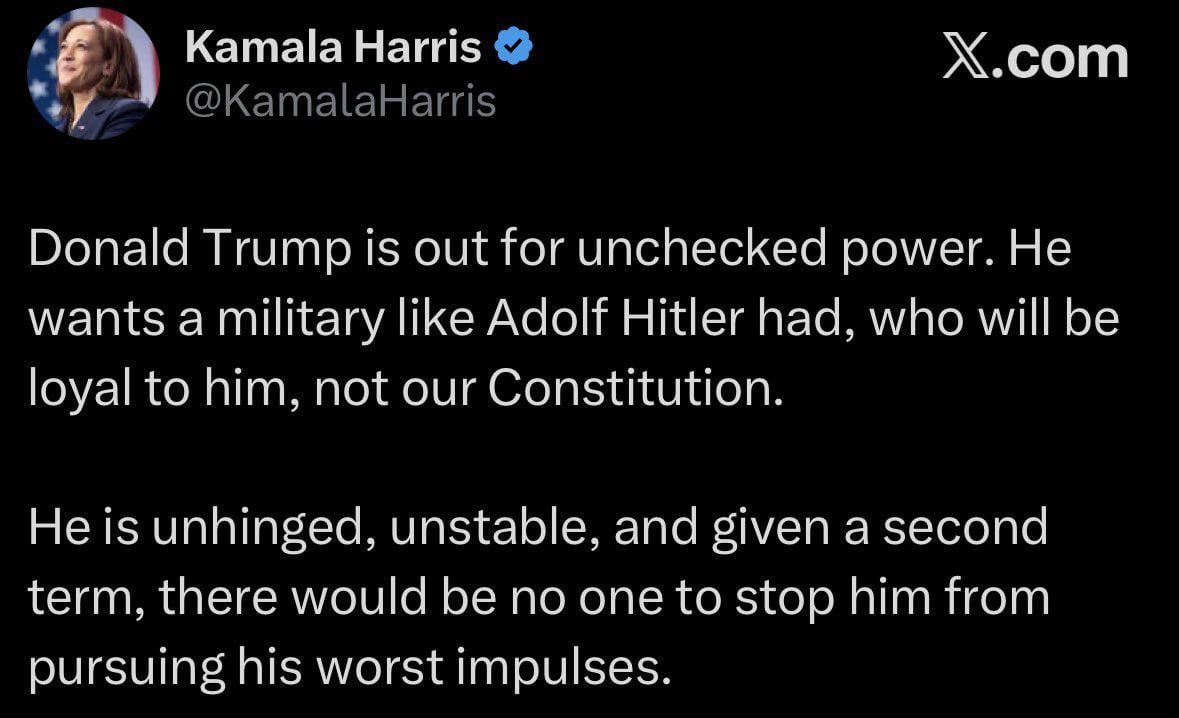The width and height of the screenshot is (1179, 718).
Task: Click the name "Adolf Hitler" in the text
Action: (x=615, y=317)
